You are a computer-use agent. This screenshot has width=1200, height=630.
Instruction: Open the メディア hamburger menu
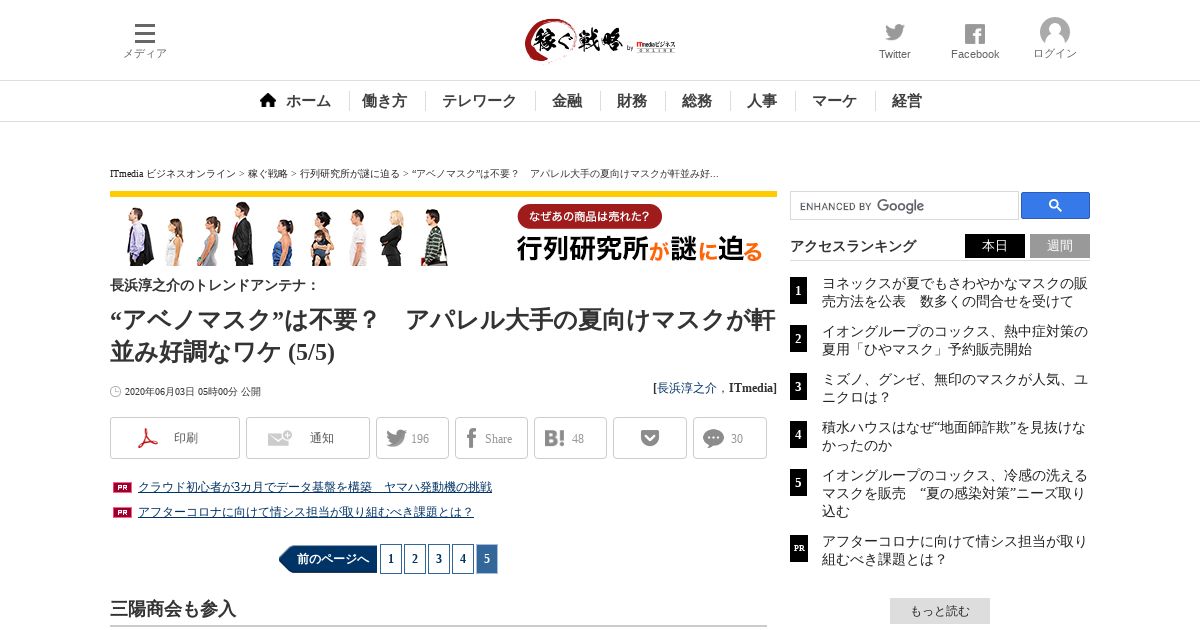click(x=145, y=41)
